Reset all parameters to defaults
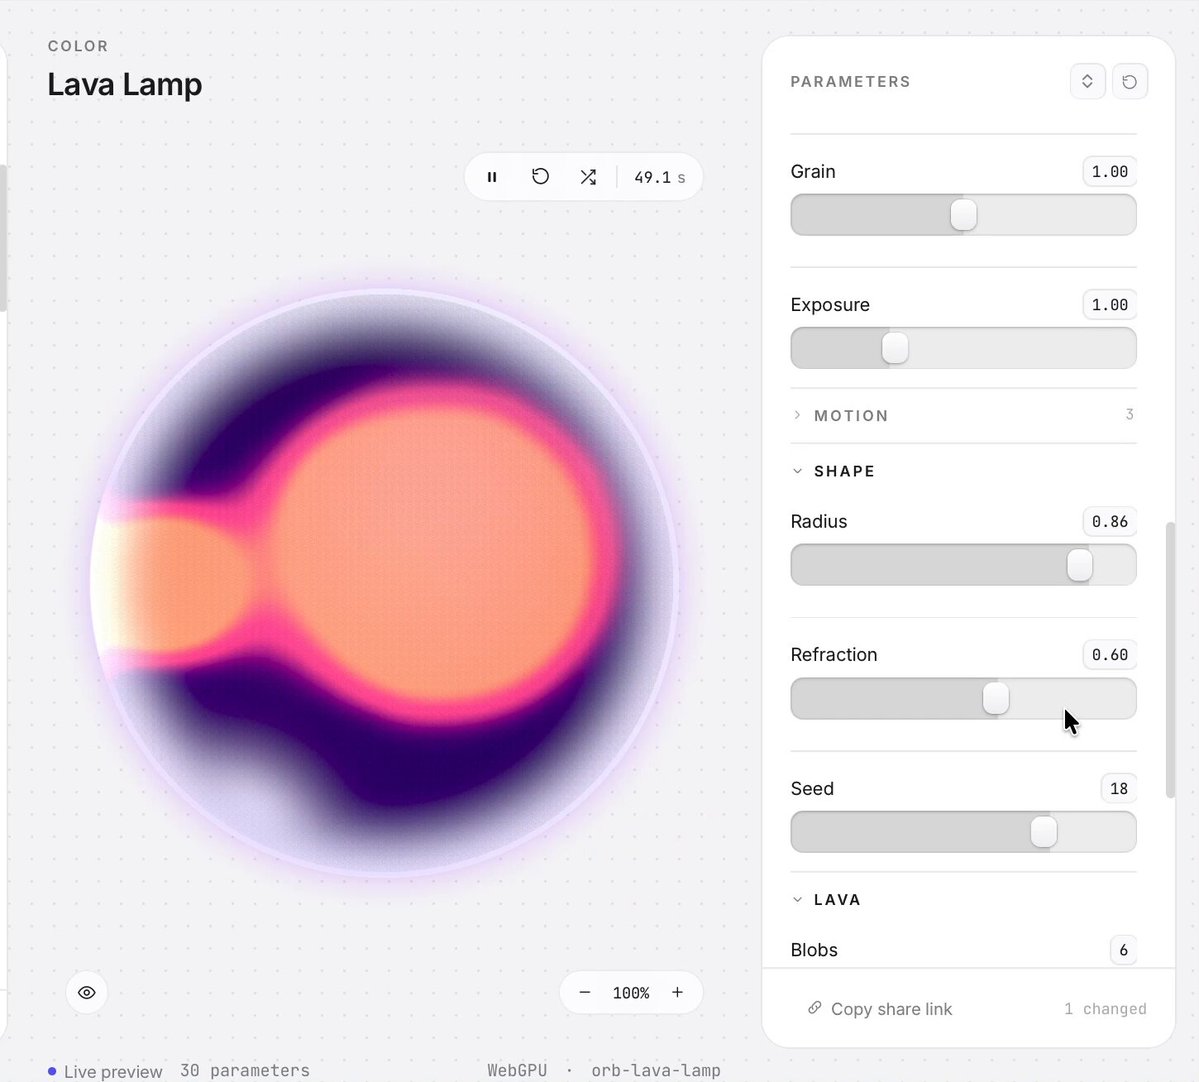This screenshot has height=1082, width=1199. (1129, 81)
